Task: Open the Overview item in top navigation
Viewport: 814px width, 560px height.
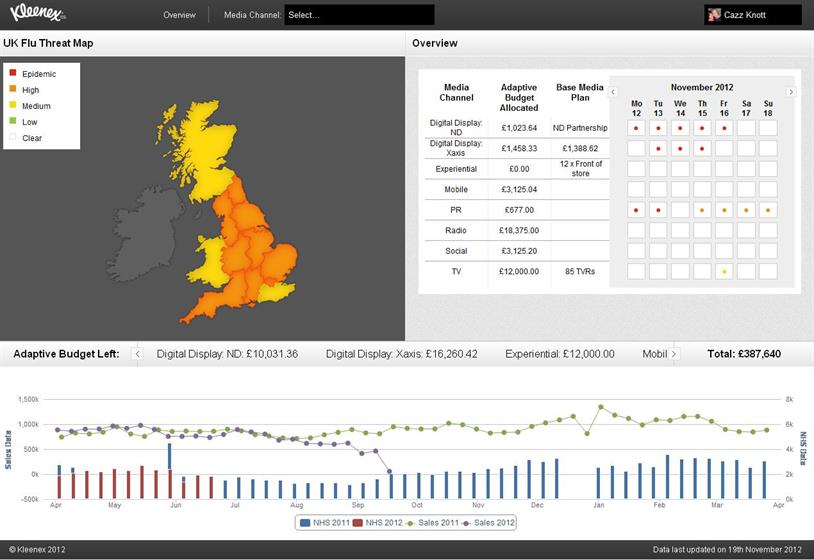Action: click(179, 15)
